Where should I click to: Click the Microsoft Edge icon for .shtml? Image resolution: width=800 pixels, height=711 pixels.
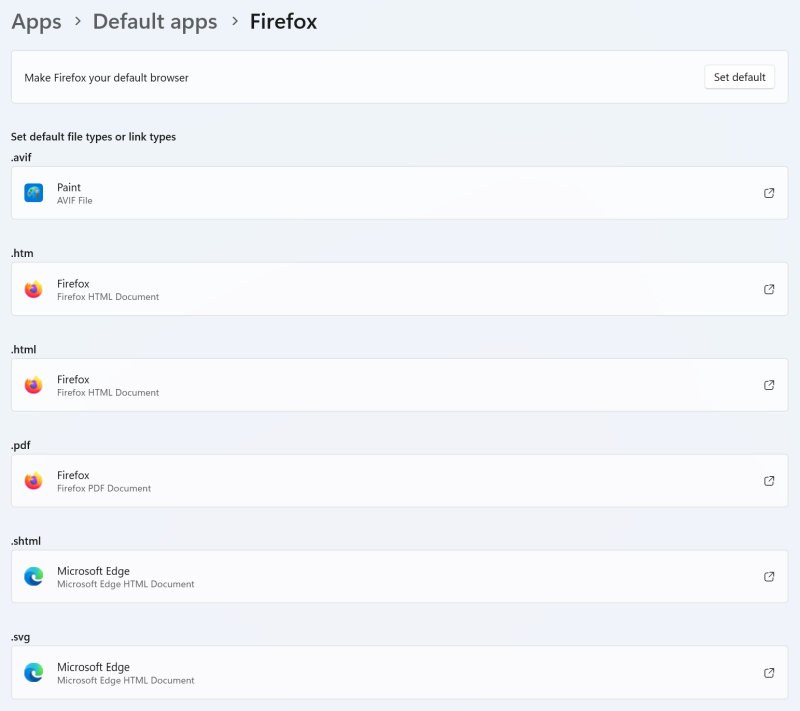[33, 577]
